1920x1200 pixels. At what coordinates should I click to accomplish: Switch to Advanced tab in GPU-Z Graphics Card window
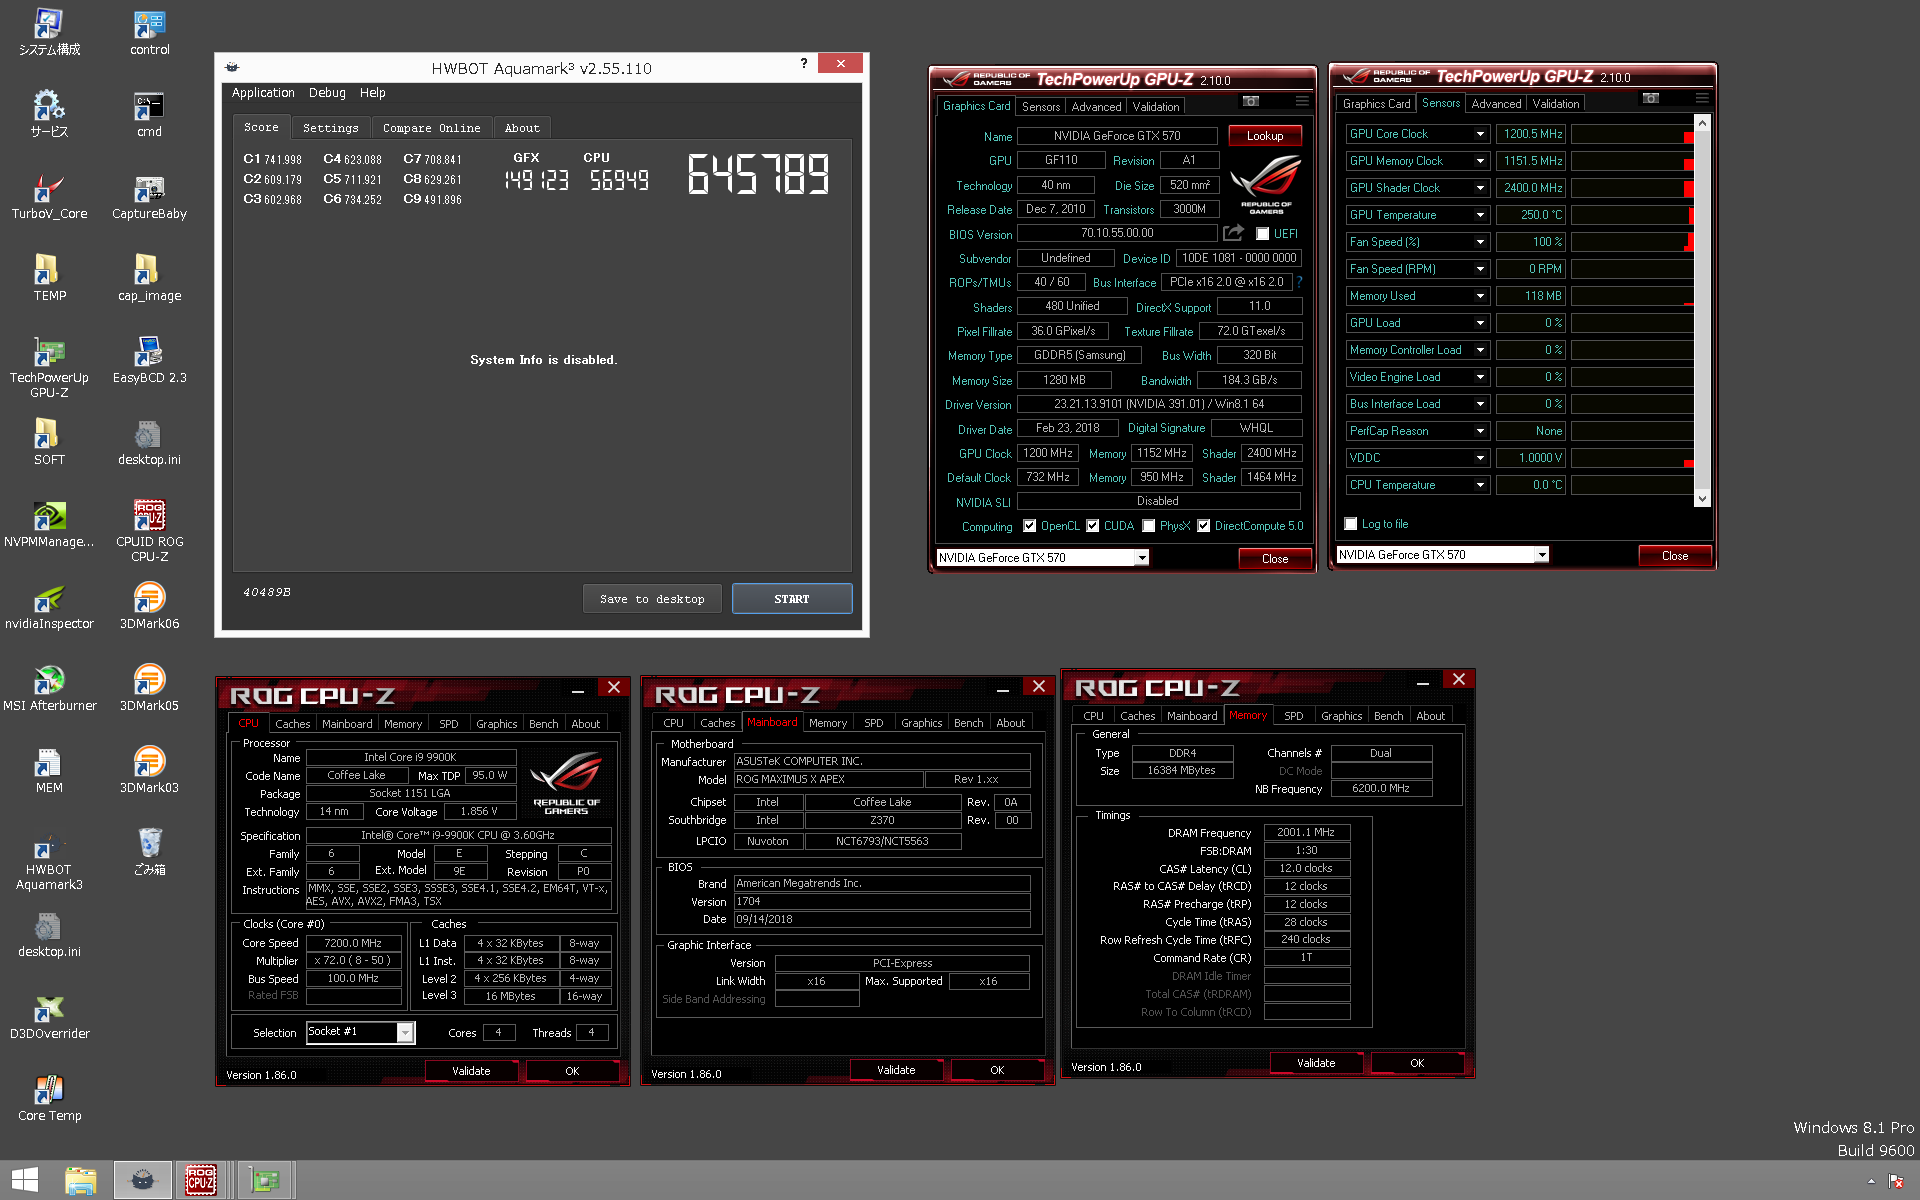[1096, 107]
